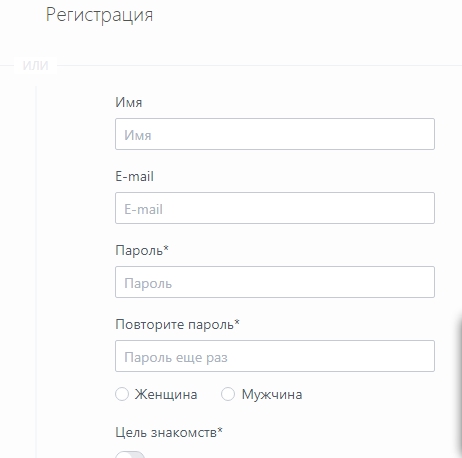The image size is (462, 458).
Task: Click the Имя field label
Action: pyautogui.click(x=129, y=102)
